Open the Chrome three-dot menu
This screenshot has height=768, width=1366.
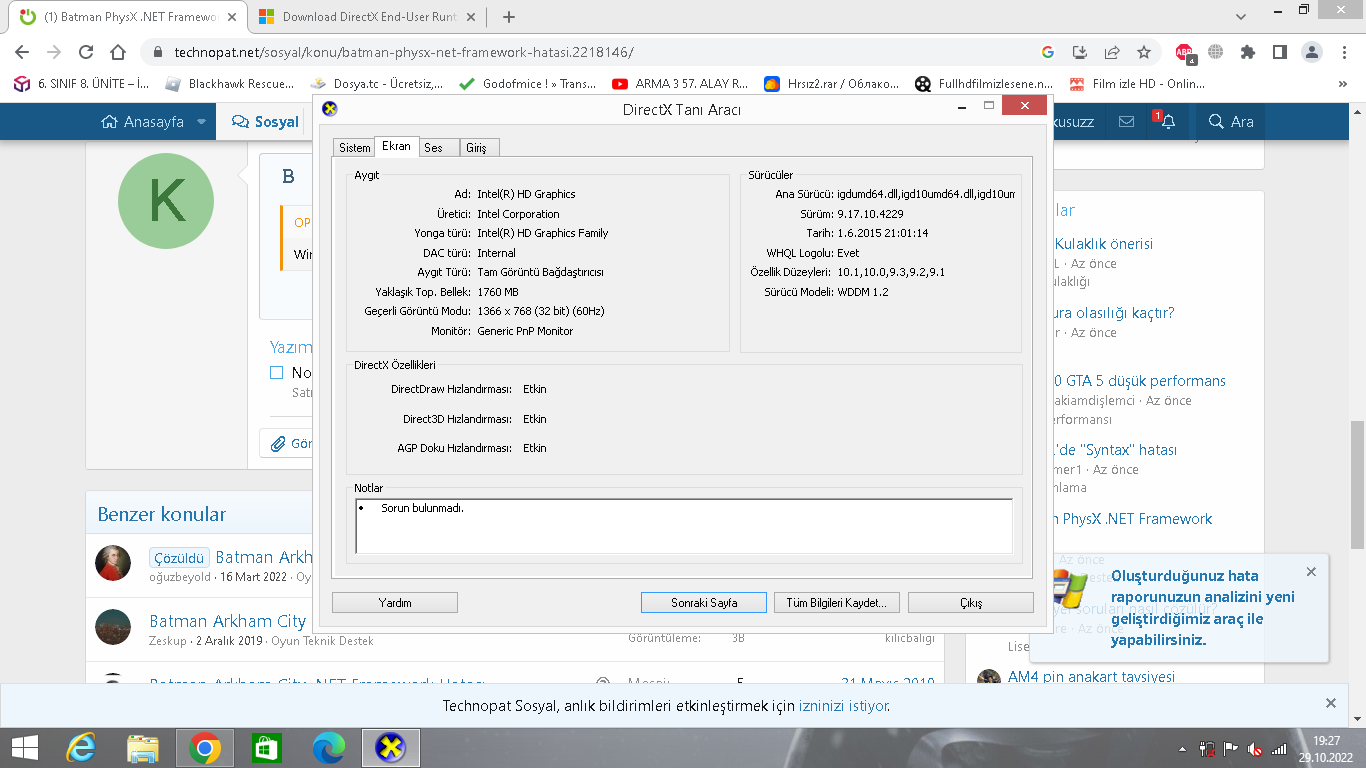coord(1343,52)
